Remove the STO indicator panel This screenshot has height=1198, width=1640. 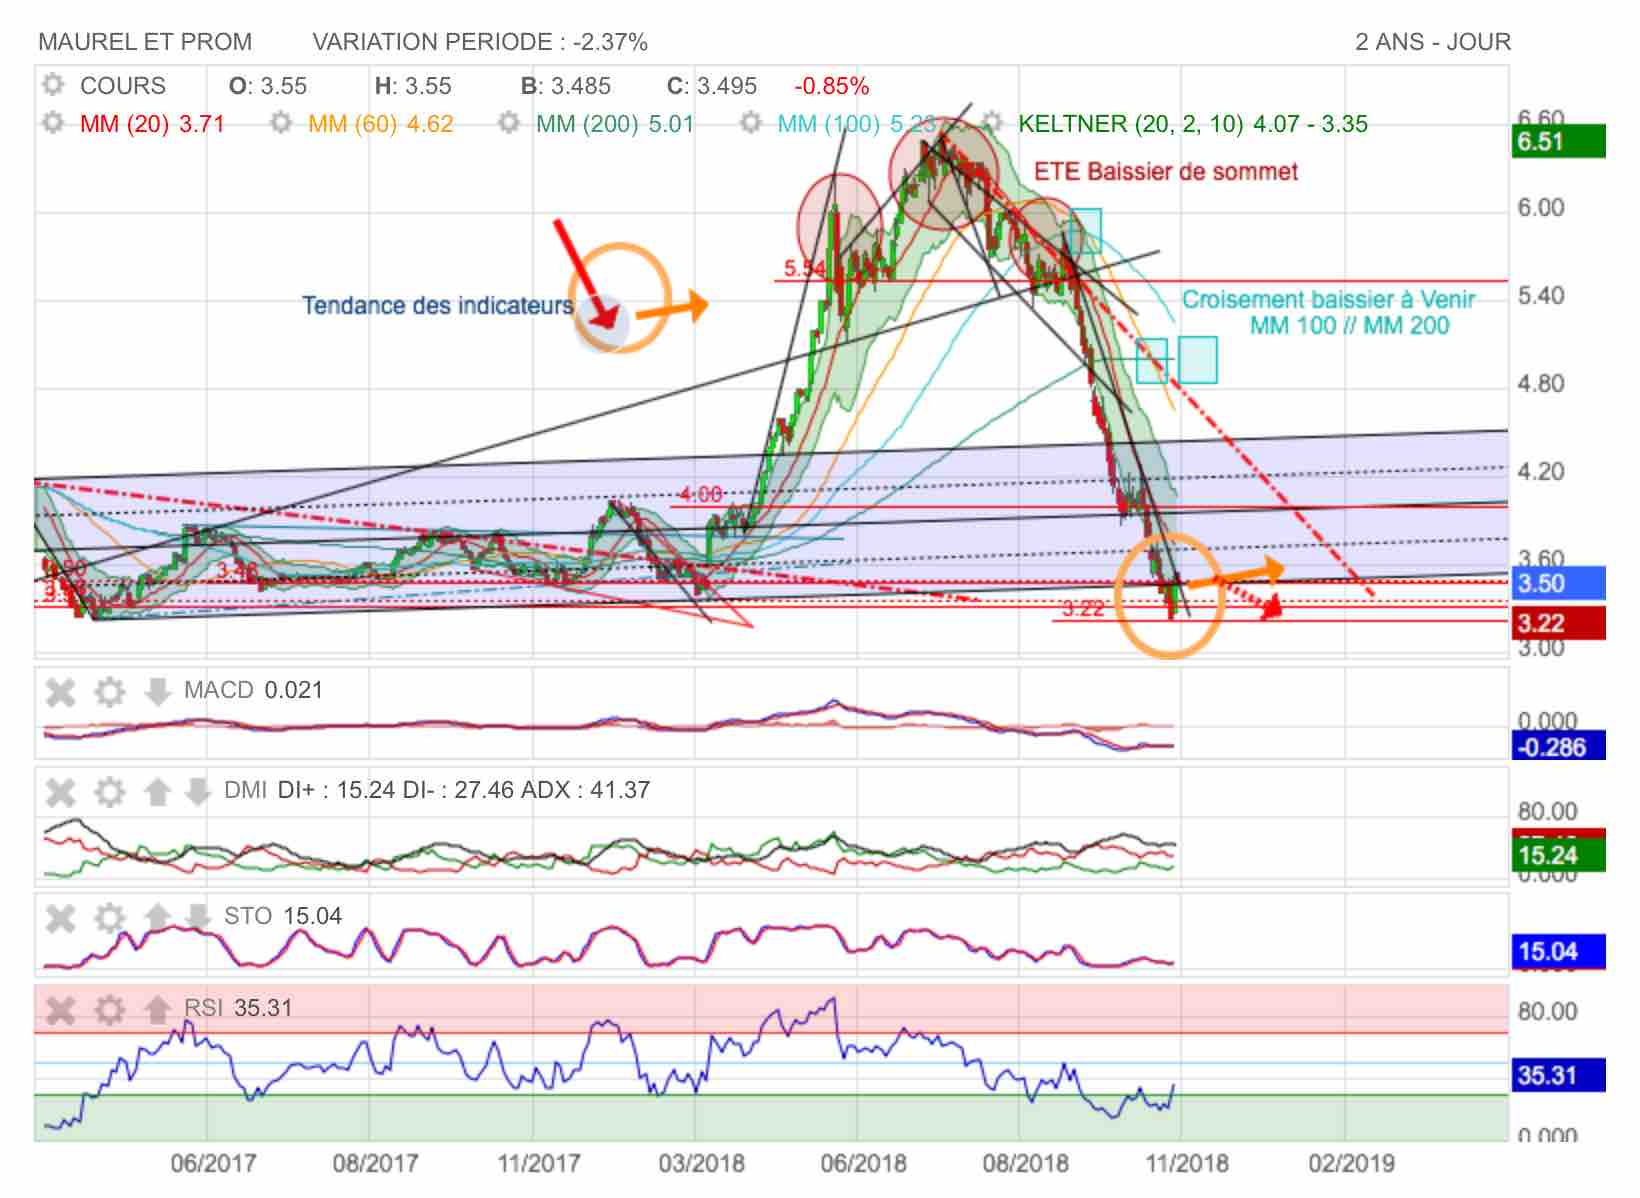[x=61, y=917]
